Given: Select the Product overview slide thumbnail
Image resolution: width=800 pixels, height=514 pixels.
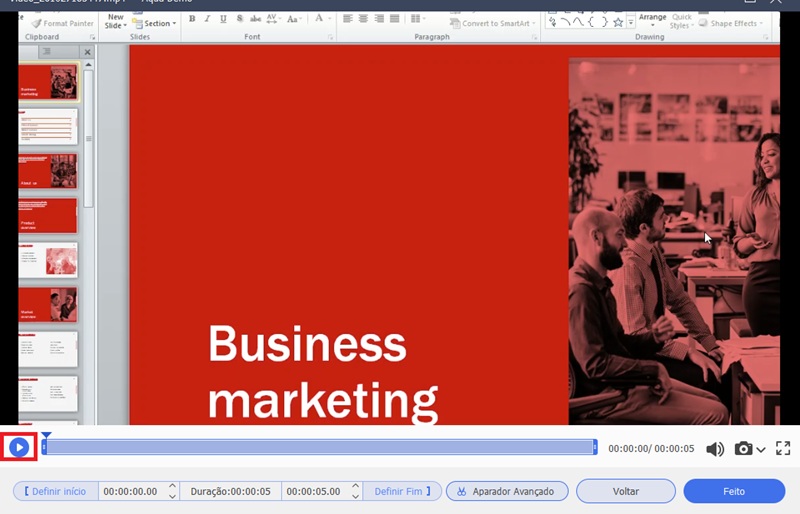Looking at the screenshot, I should pos(48,215).
